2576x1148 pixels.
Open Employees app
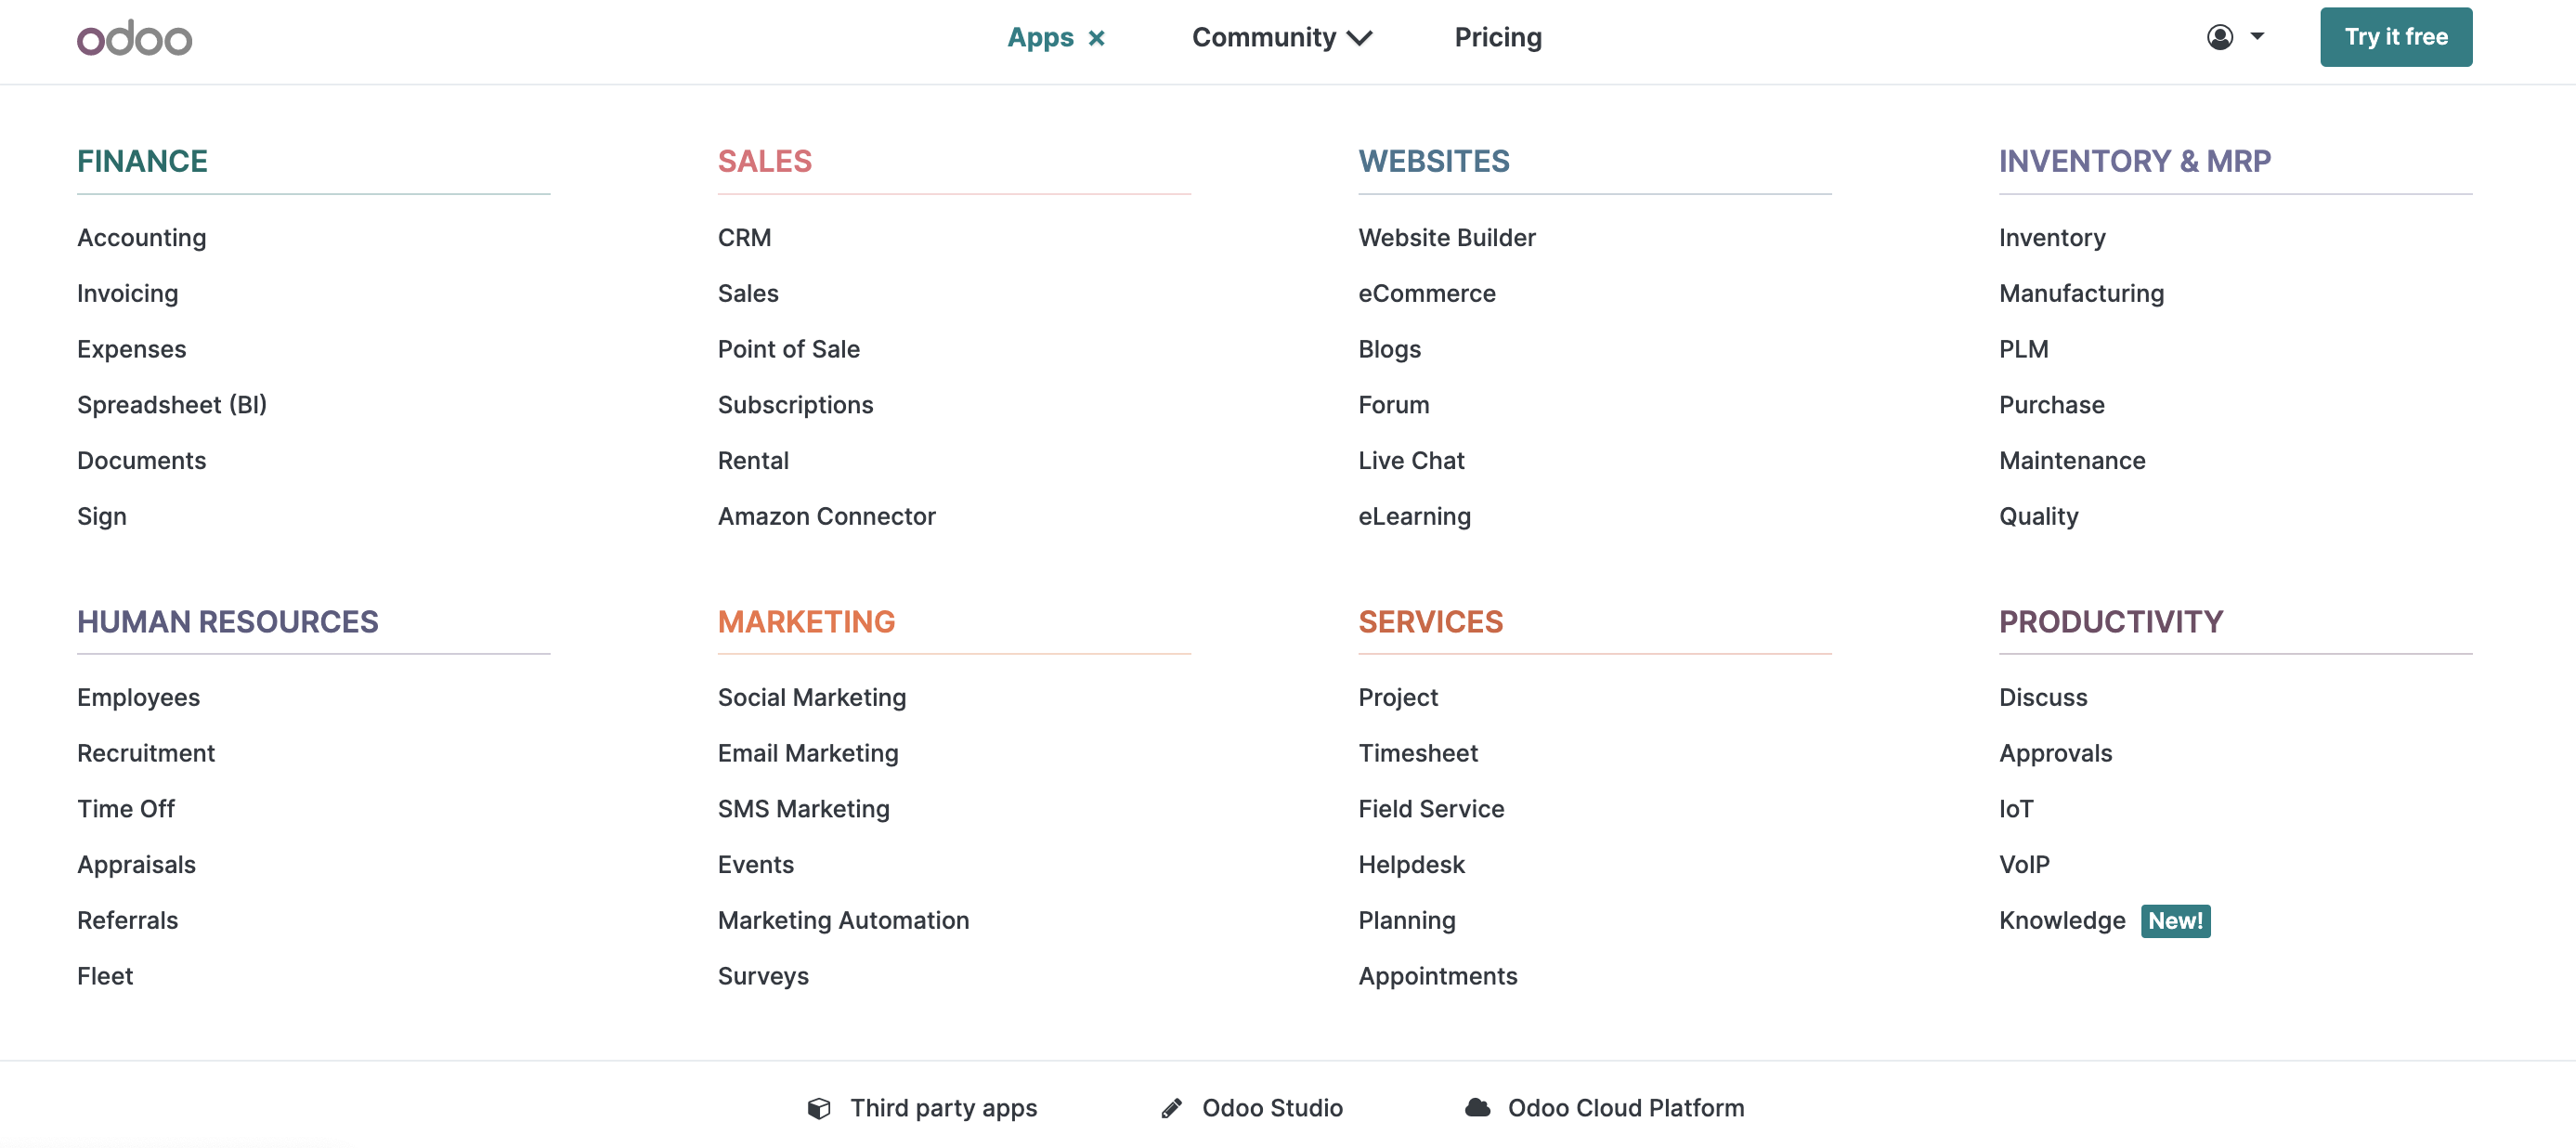(x=139, y=698)
